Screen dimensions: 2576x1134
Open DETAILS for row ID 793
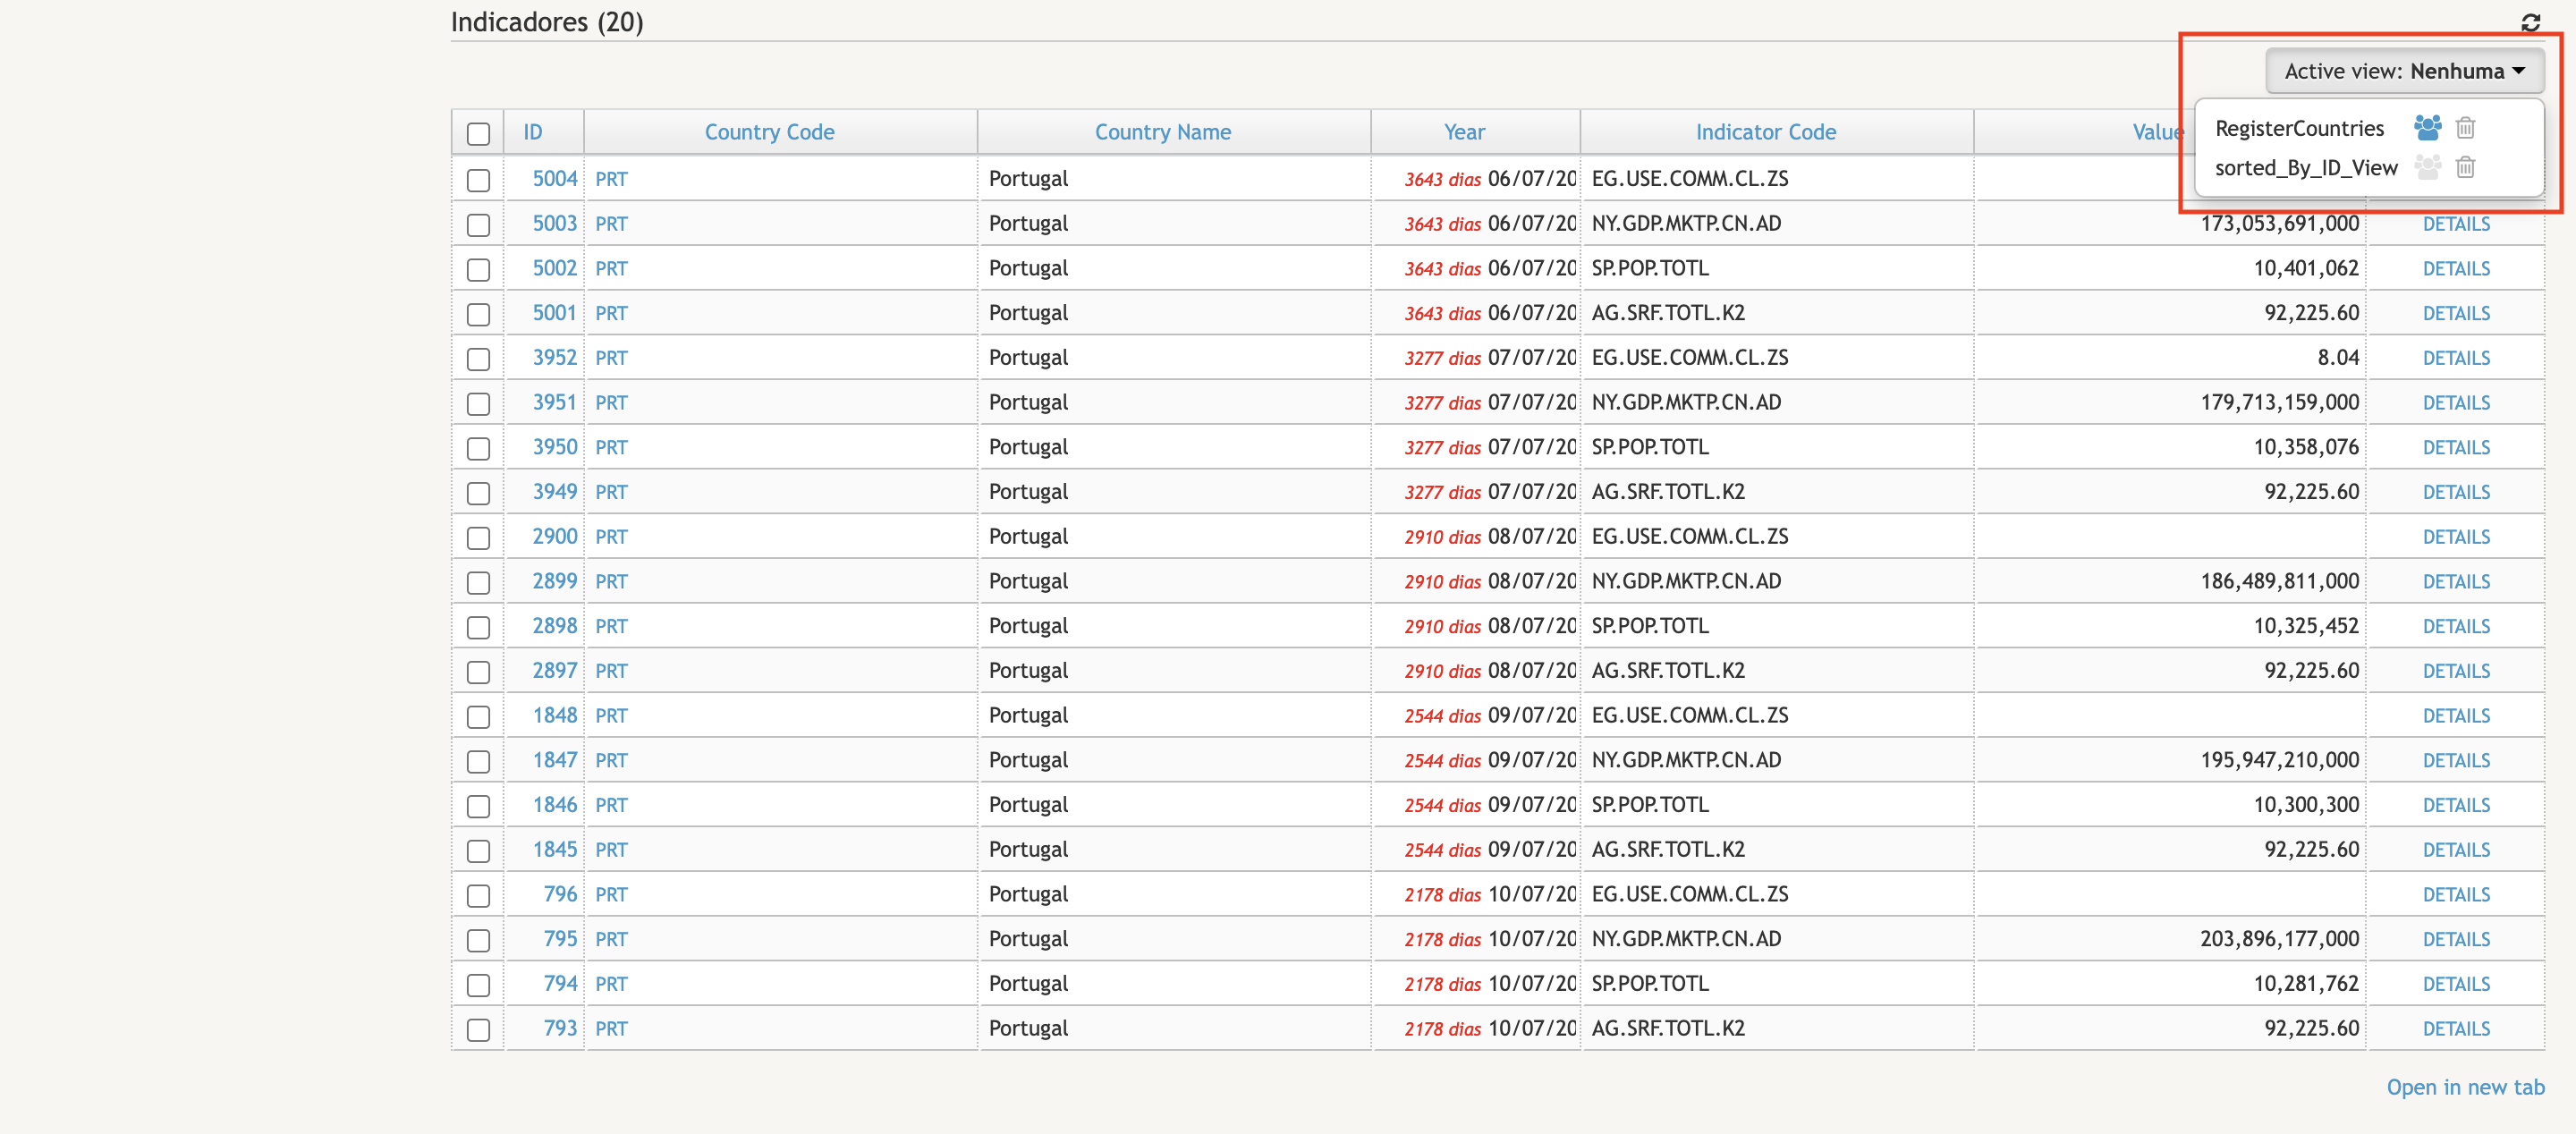click(x=2456, y=1029)
